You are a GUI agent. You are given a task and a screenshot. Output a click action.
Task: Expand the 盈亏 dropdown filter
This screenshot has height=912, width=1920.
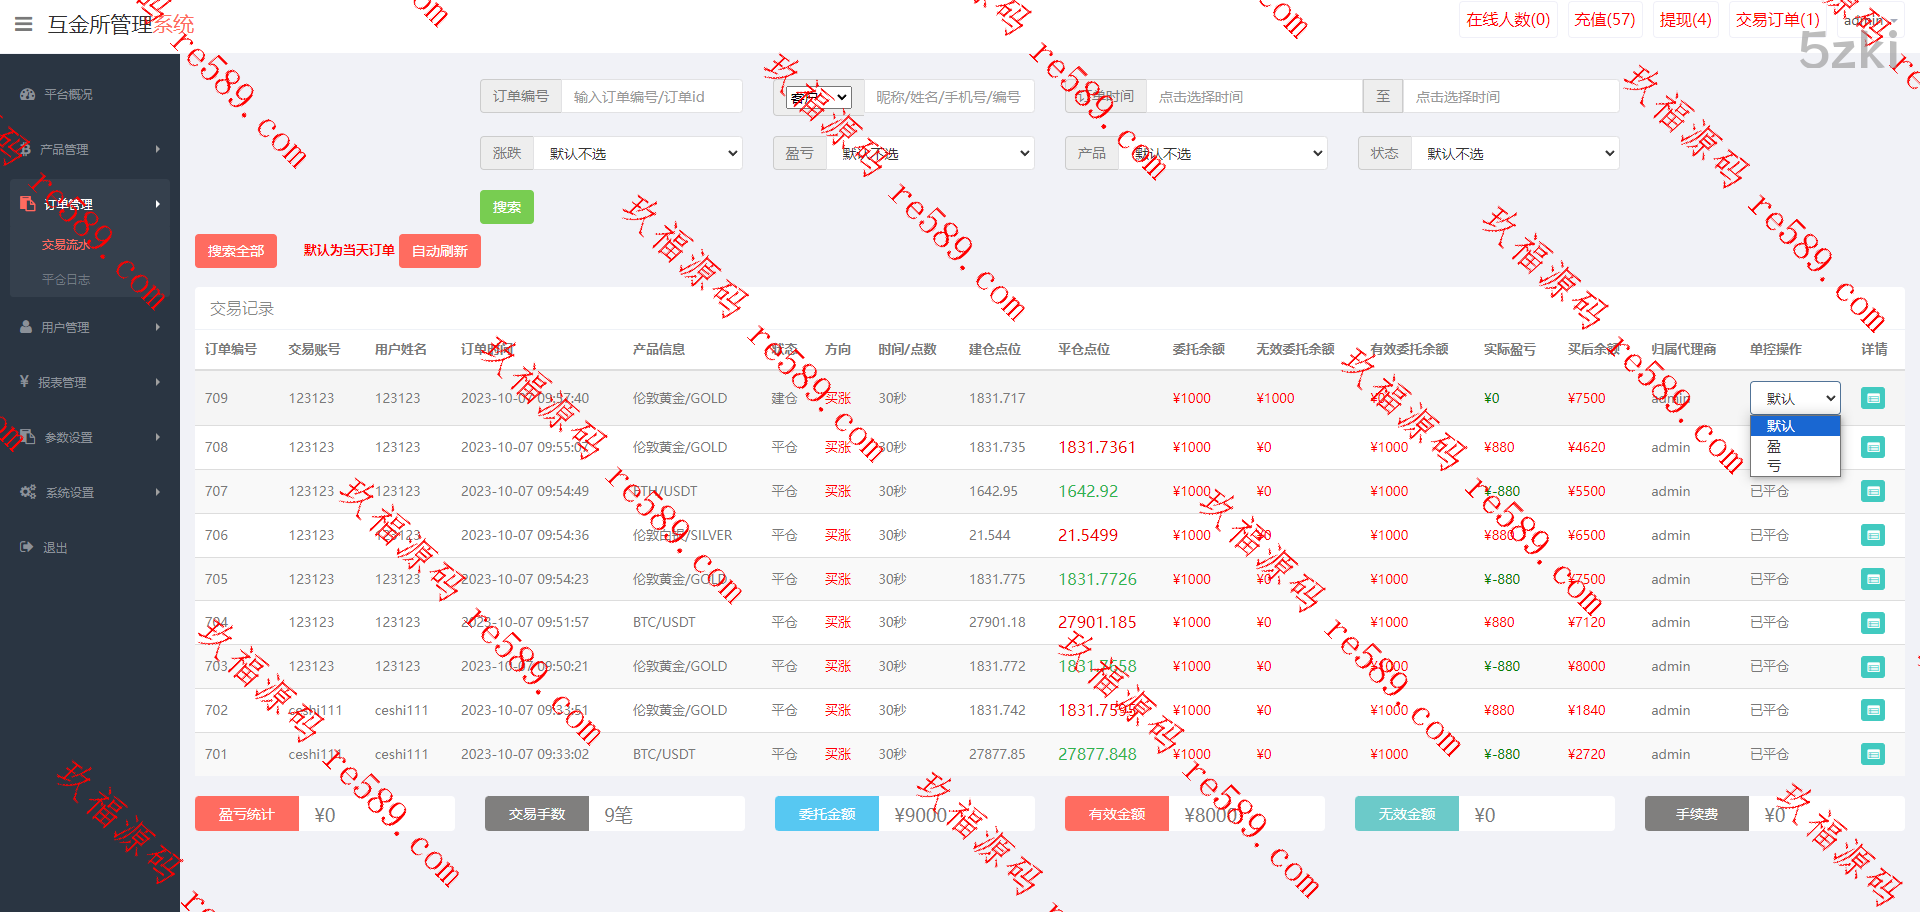932,153
